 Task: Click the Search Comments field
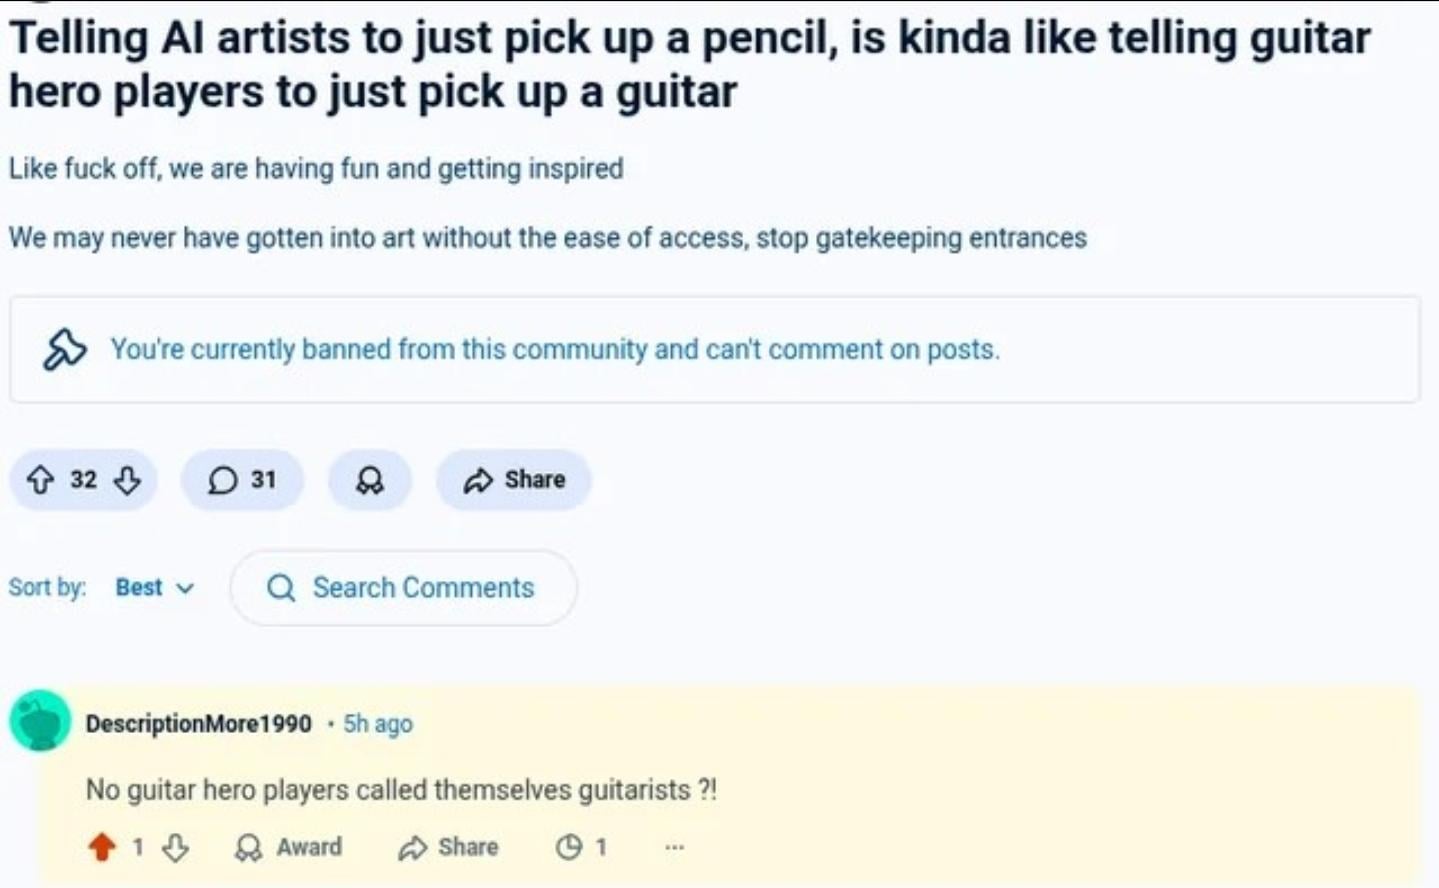tap(423, 588)
